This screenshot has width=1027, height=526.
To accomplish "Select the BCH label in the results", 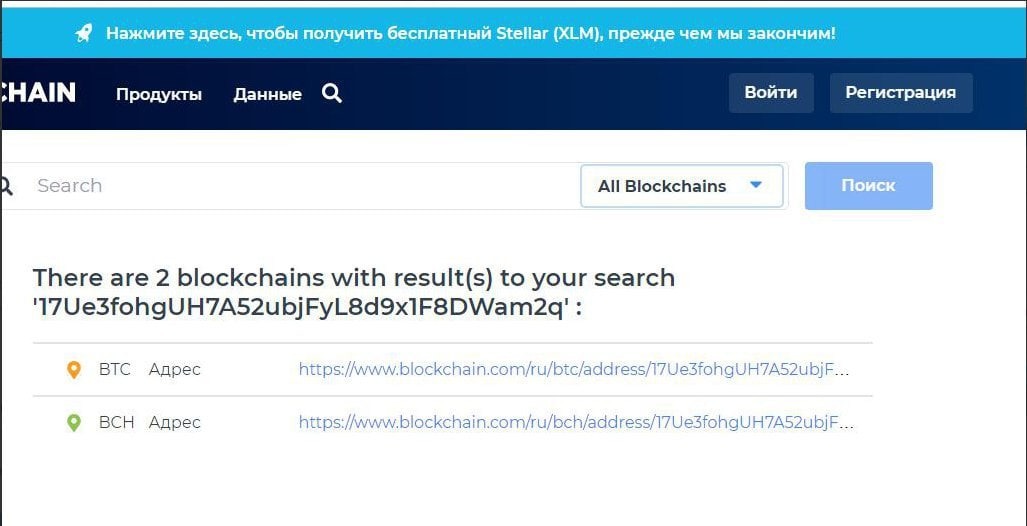I will [x=115, y=422].
